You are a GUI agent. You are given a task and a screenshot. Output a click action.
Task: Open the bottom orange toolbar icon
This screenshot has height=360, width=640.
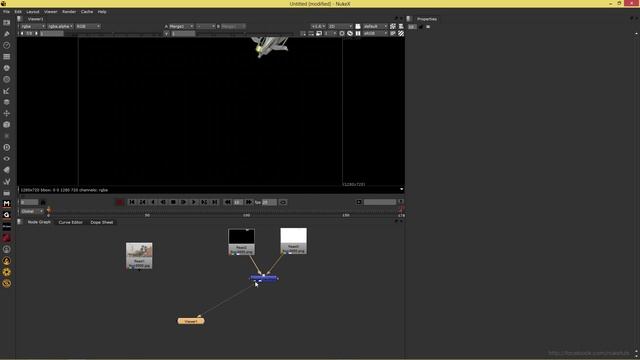click(x=7, y=283)
